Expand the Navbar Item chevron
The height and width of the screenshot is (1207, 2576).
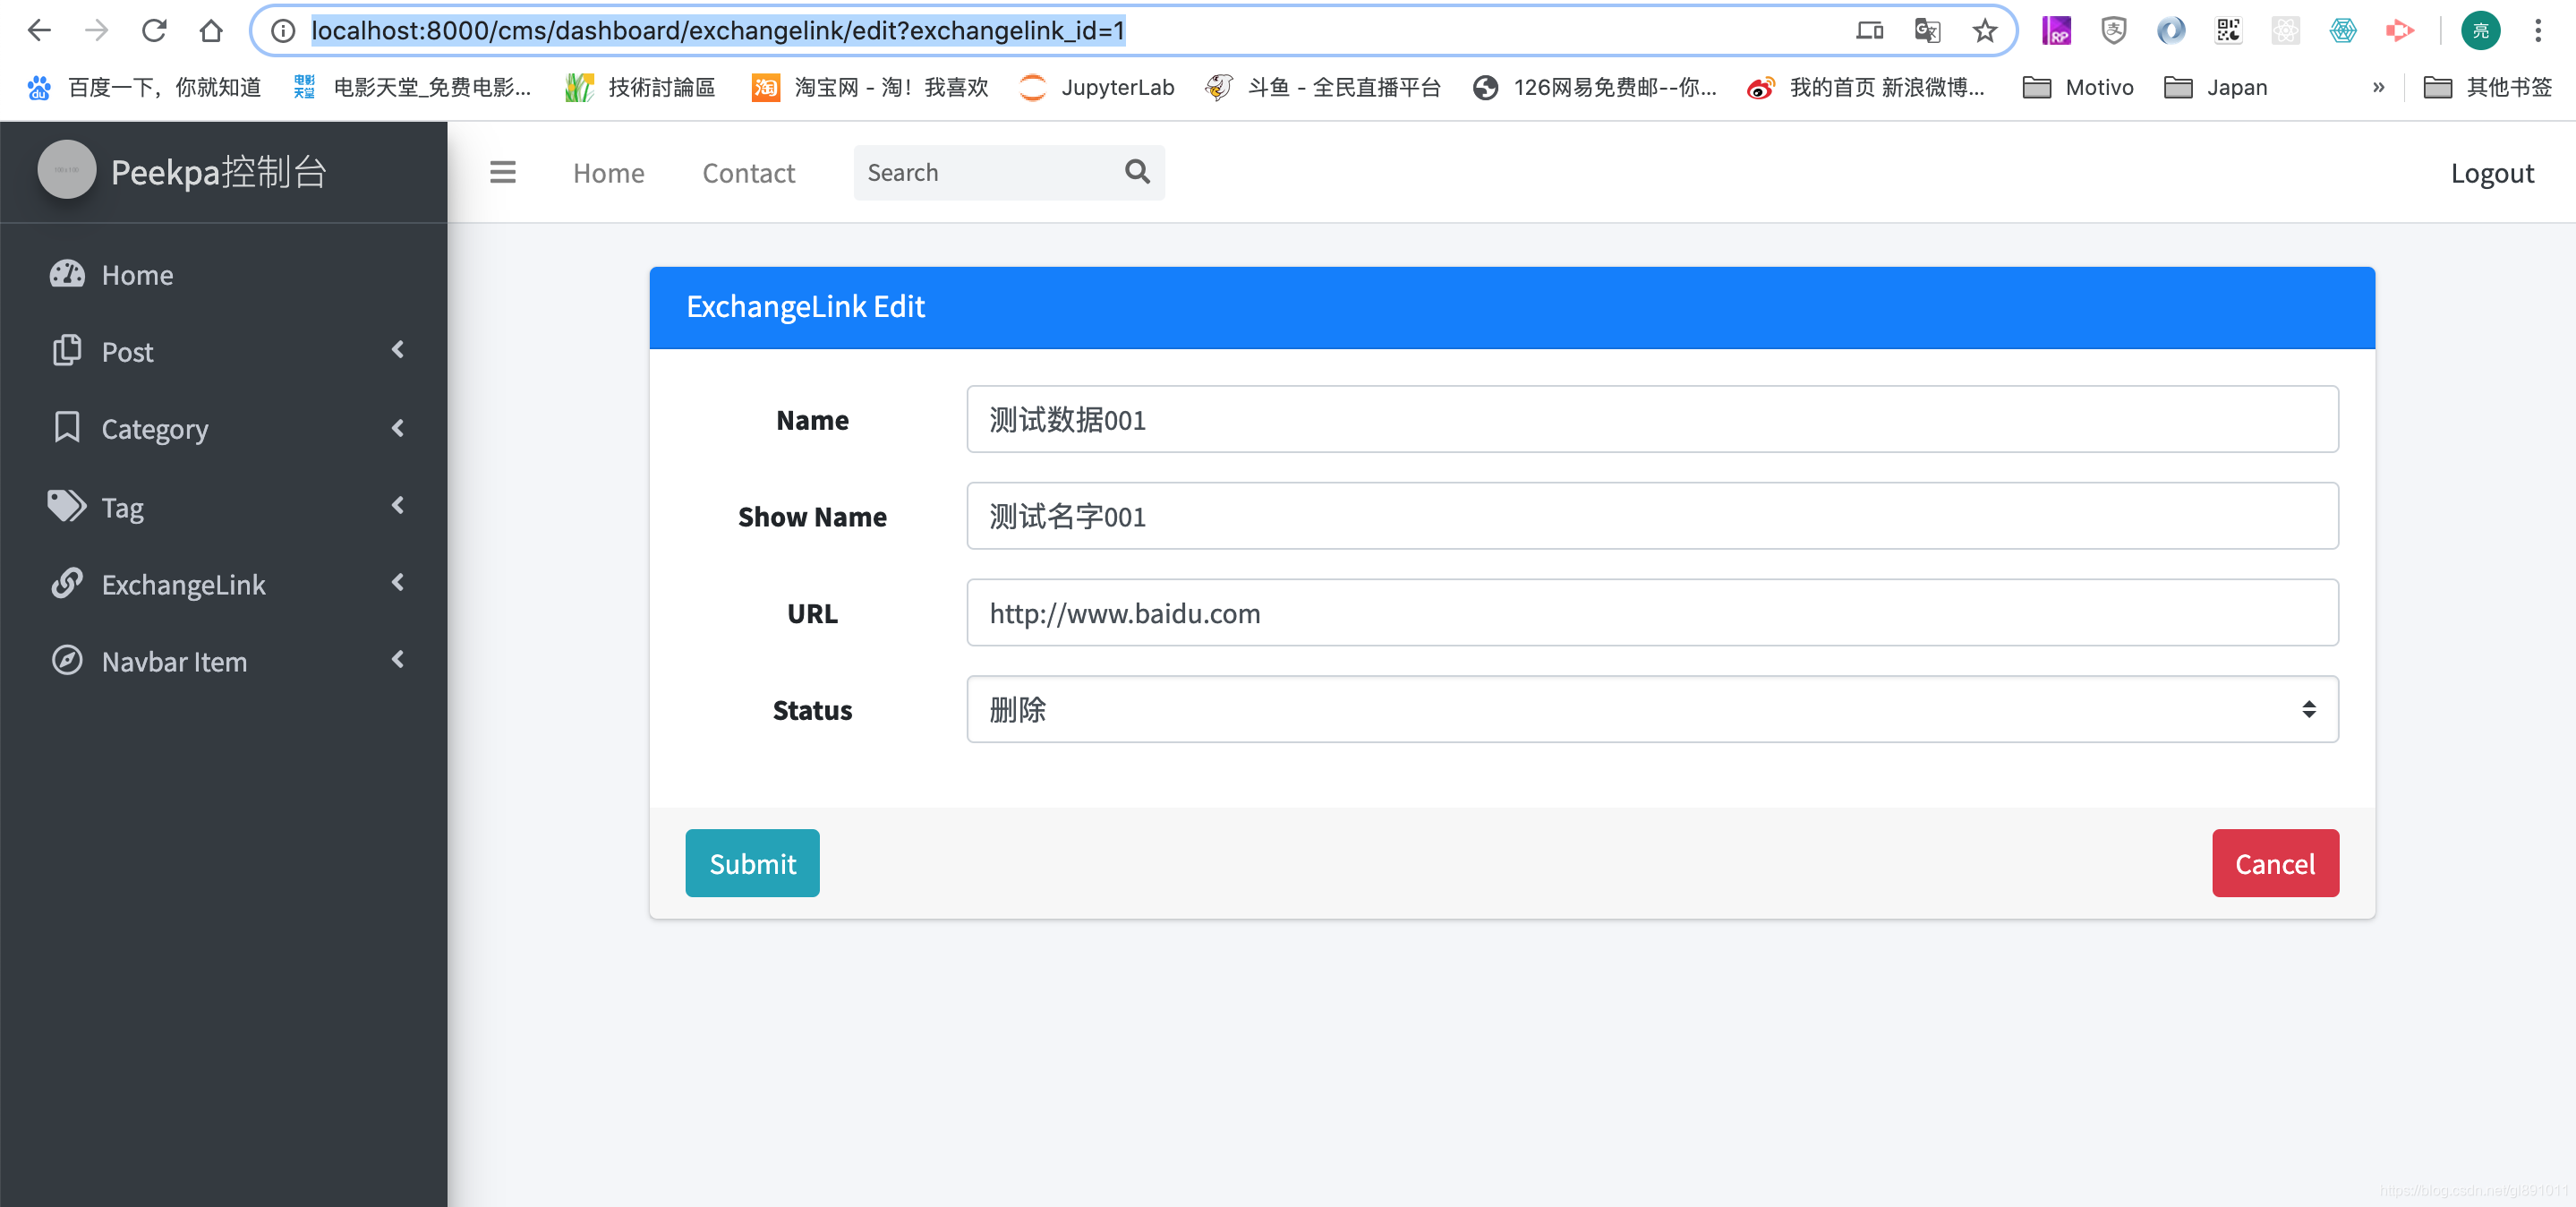click(x=398, y=660)
